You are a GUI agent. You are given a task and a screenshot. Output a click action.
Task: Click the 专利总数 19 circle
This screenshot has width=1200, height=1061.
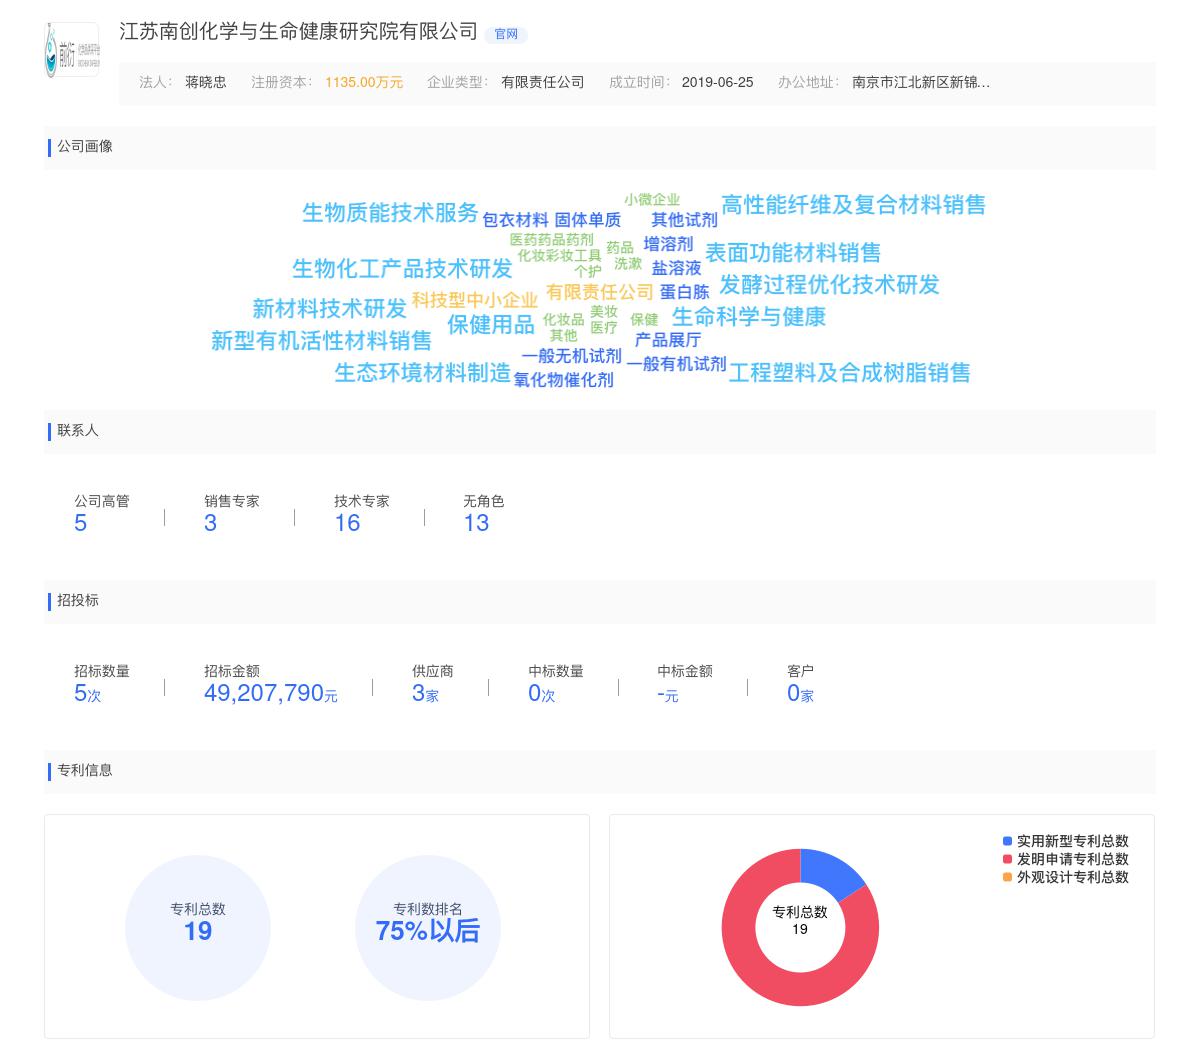[198, 928]
